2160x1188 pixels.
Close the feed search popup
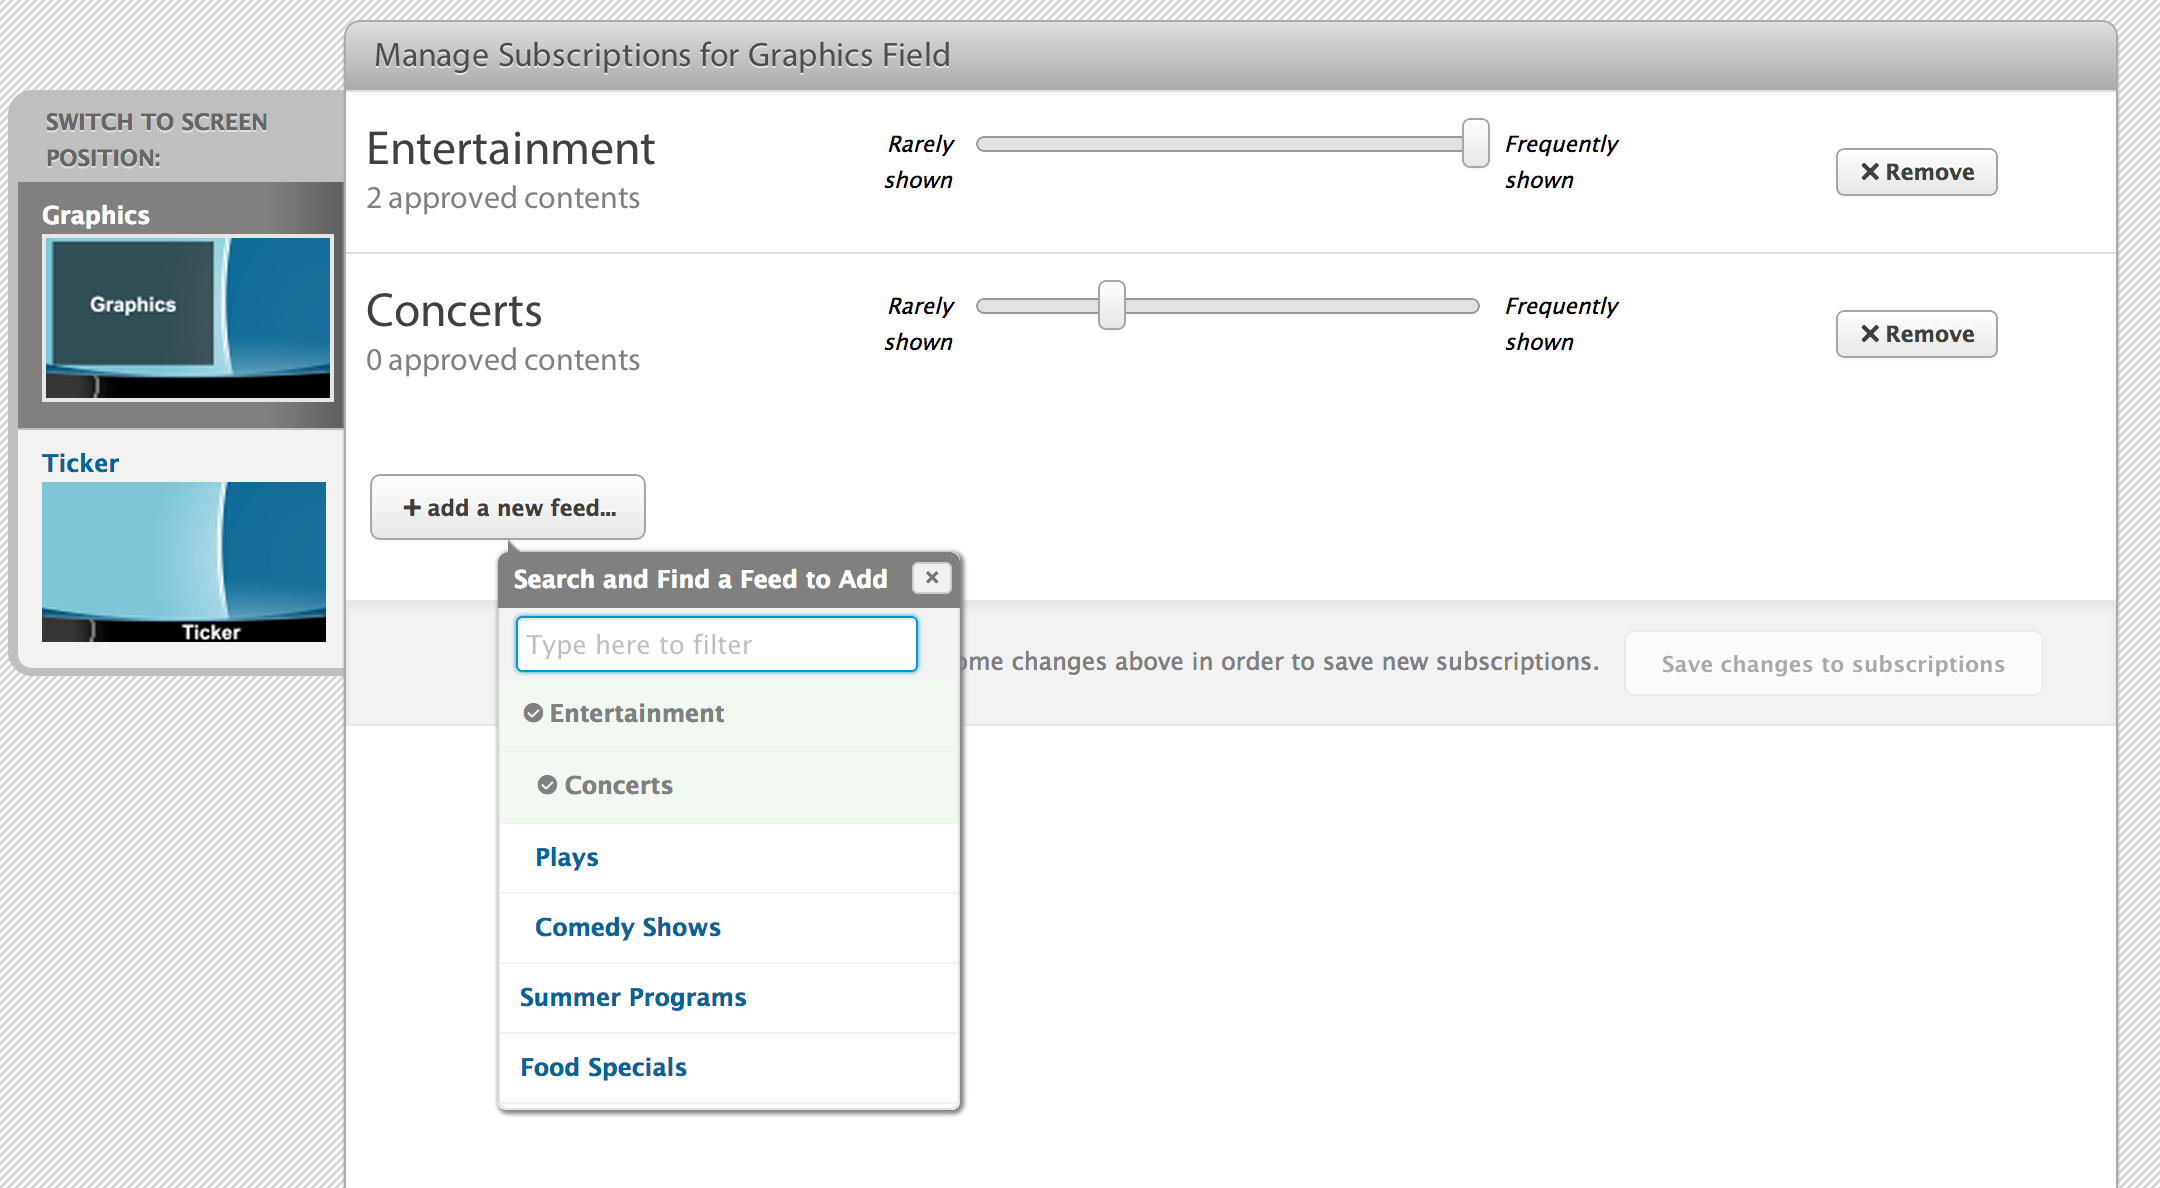(x=931, y=578)
